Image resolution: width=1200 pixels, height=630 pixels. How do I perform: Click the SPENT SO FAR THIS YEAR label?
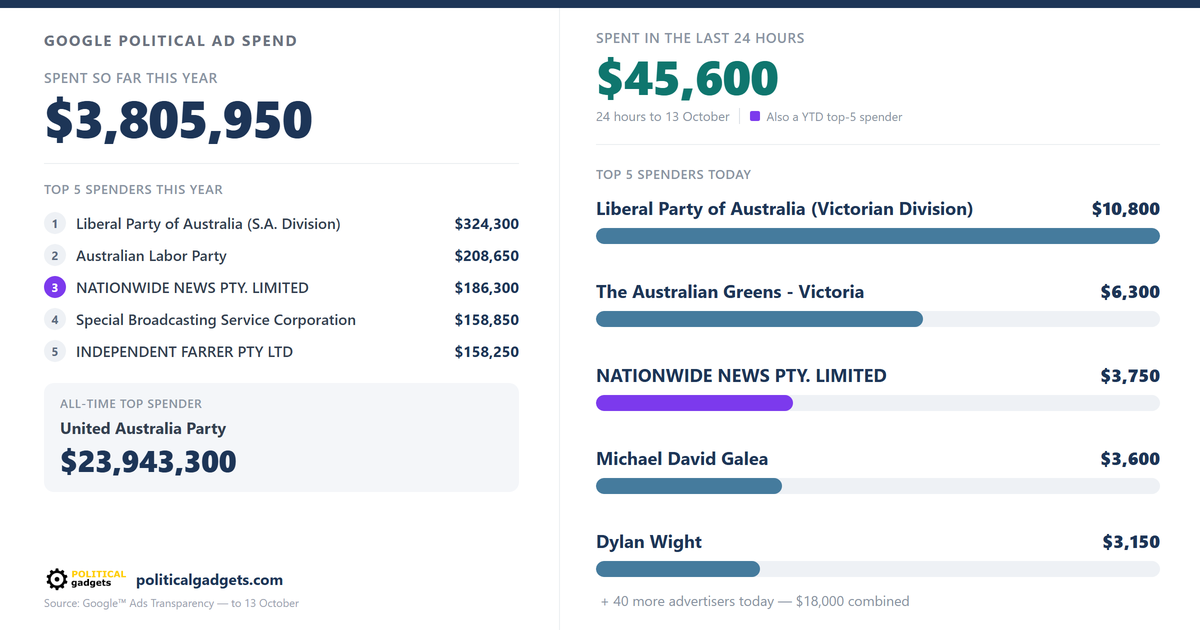click(131, 78)
